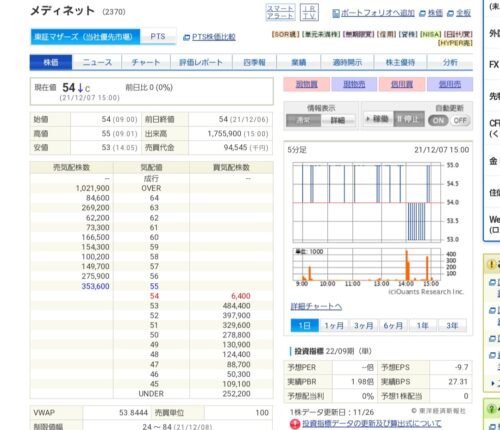Image resolution: width=500 pixels, height=430 pixels.
Task: Select the 東証マザーズ market tab
Action: [85, 36]
